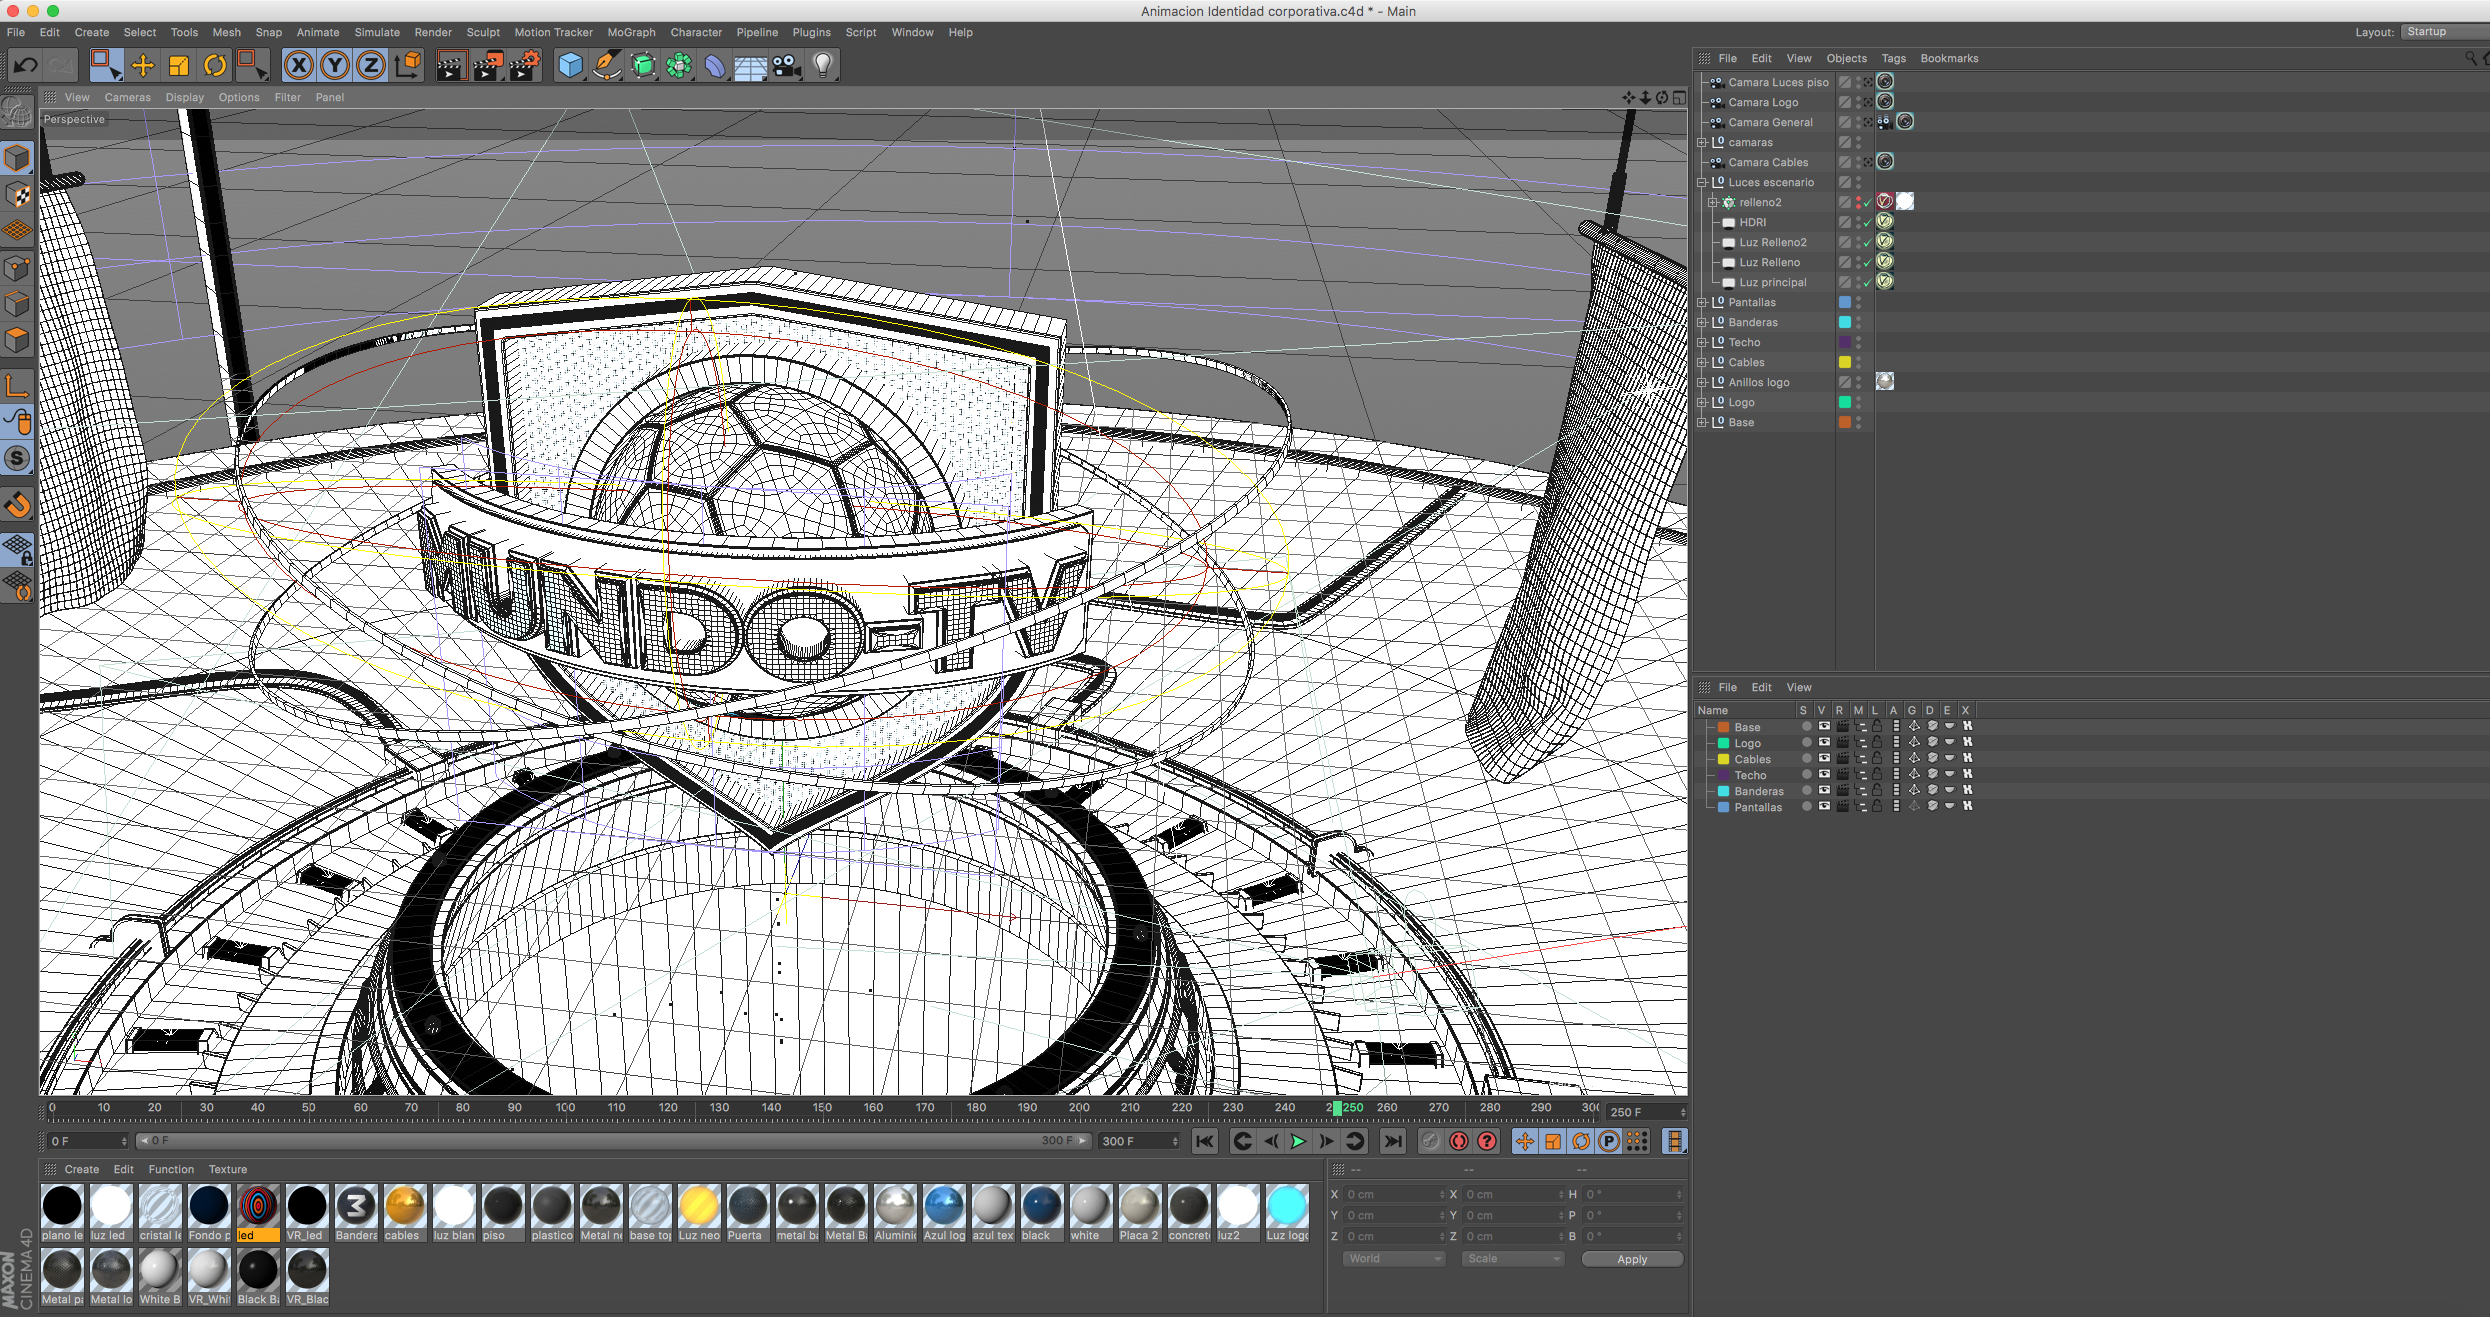Screen dimensions: 2490x1317
Task: Expand the relleno2 object
Action: point(1712,202)
